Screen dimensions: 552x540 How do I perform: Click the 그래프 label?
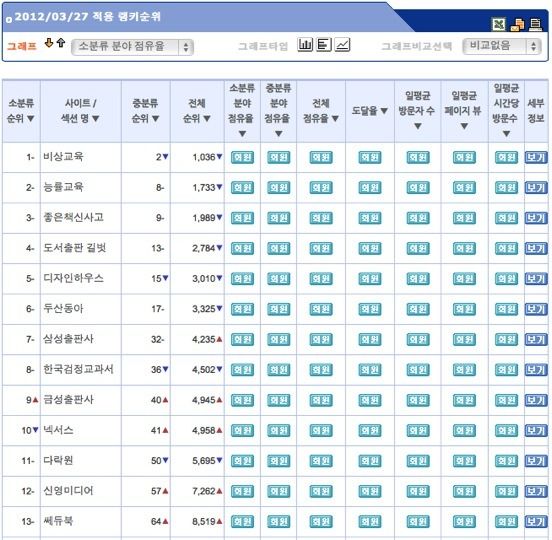click(22, 46)
